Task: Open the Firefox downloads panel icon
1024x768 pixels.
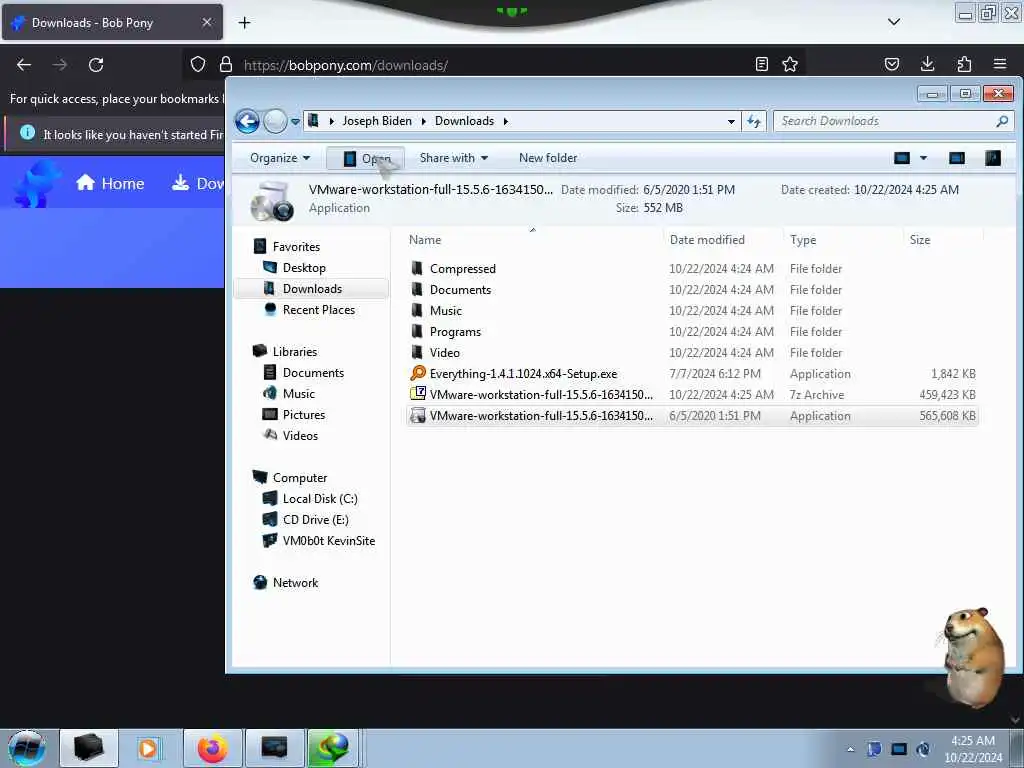Action: [x=927, y=64]
